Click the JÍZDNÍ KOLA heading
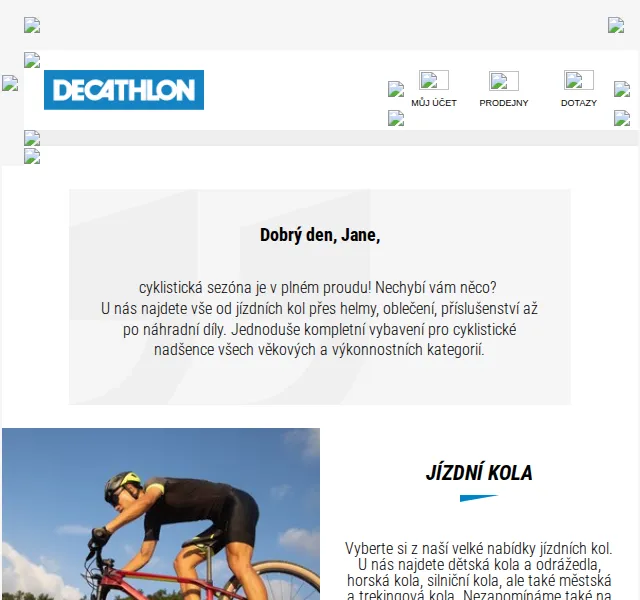This screenshot has height=600, width=640. click(x=479, y=473)
